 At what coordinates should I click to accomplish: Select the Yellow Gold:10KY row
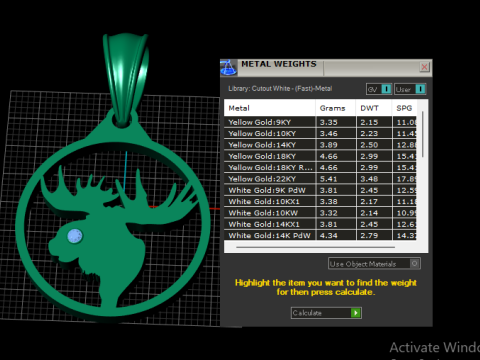pos(320,133)
